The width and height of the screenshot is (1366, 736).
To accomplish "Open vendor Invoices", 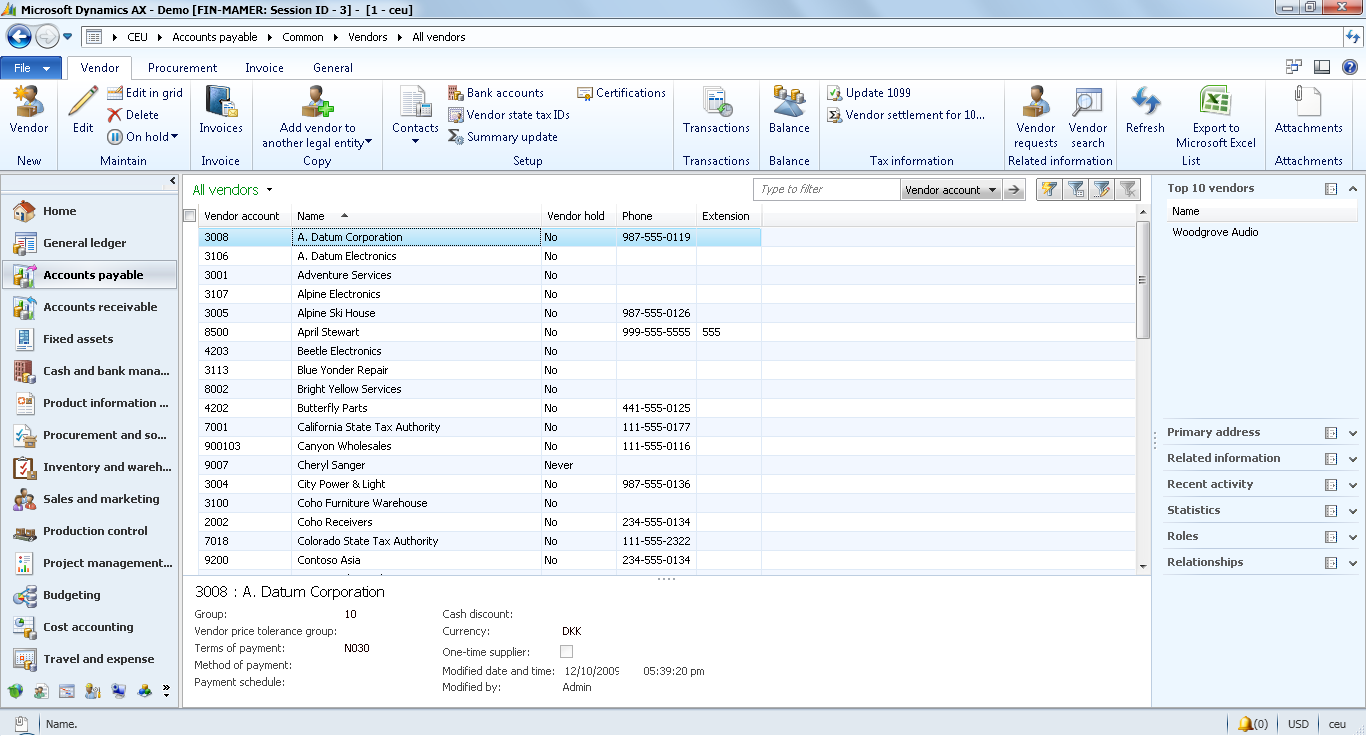I will coord(220,110).
